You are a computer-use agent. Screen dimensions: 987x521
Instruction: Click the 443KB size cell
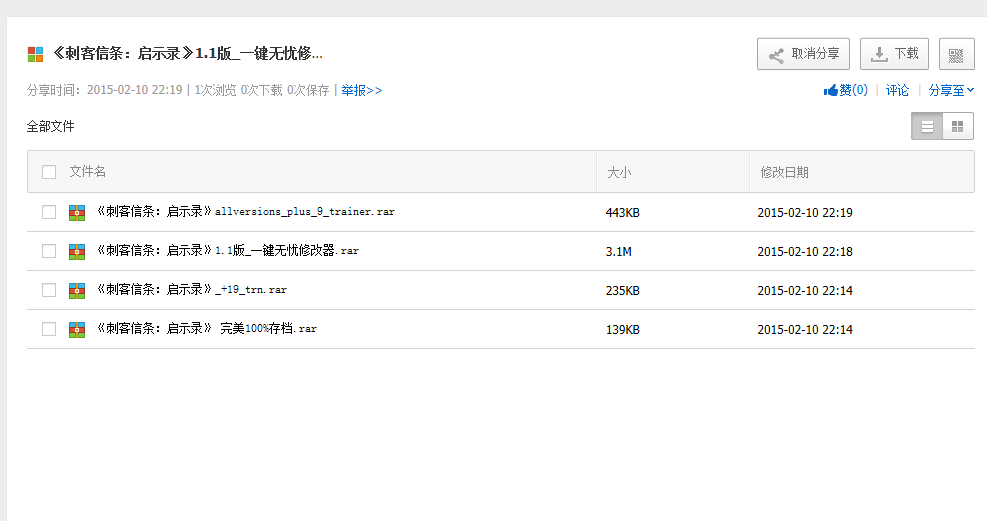pos(623,213)
